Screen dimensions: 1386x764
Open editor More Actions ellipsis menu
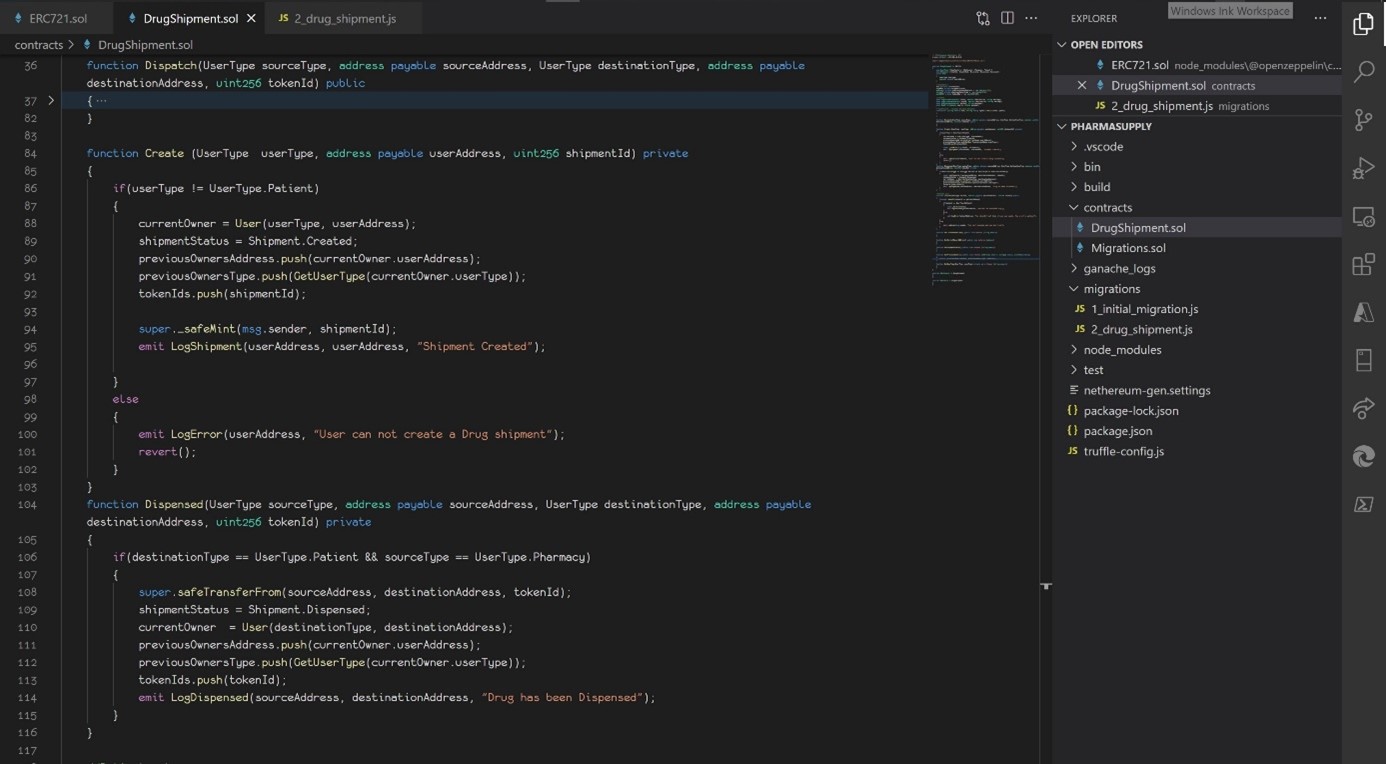coord(1031,18)
